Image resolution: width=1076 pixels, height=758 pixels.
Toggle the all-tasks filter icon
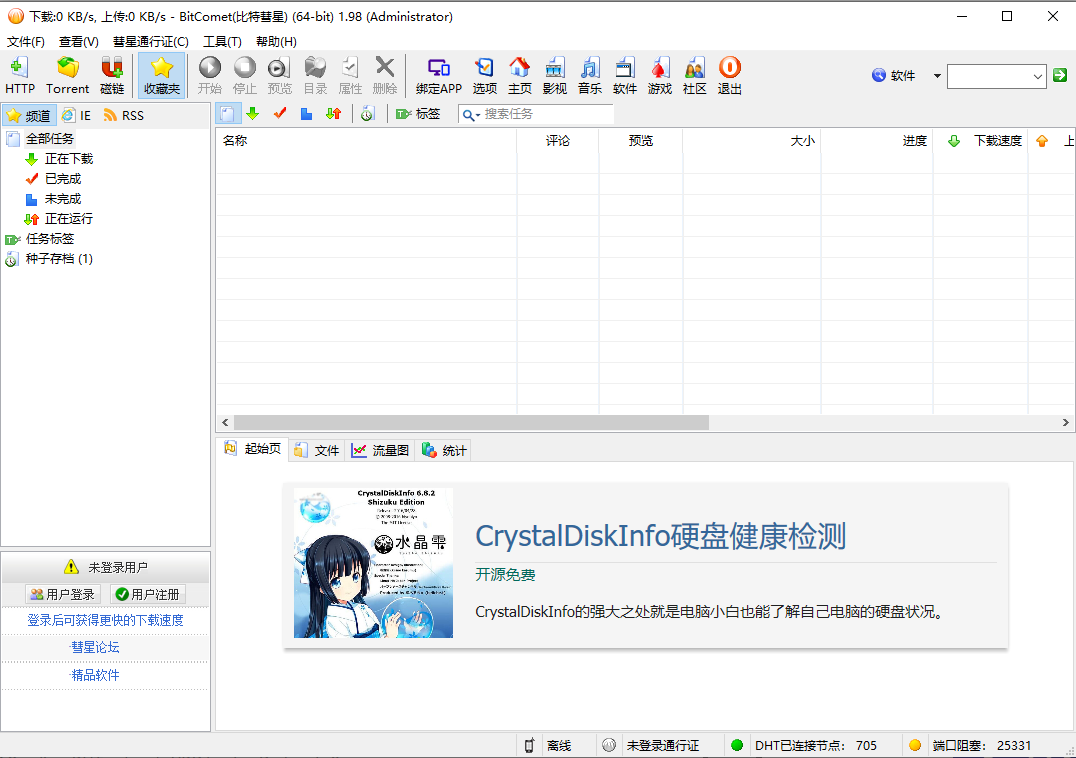pyautogui.click(x=228, y=114)
